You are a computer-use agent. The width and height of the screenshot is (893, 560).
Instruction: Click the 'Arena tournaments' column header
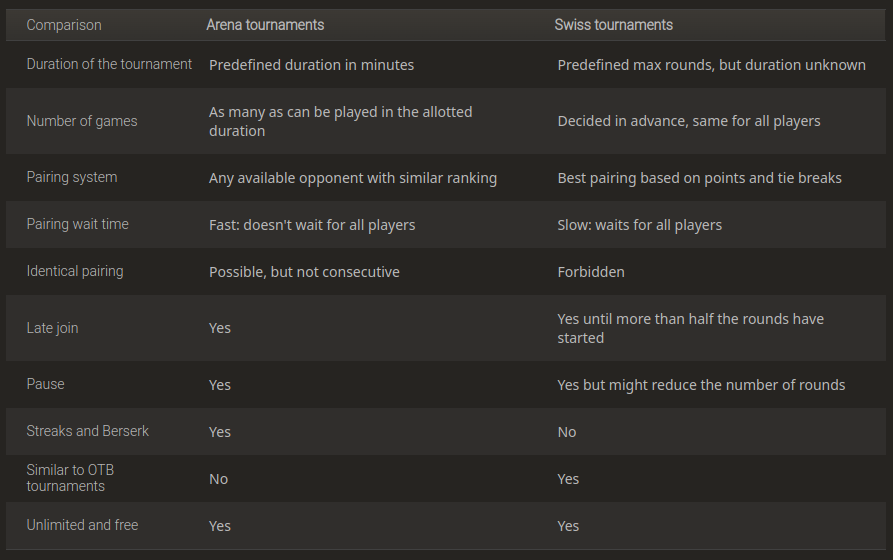(265, 25)
